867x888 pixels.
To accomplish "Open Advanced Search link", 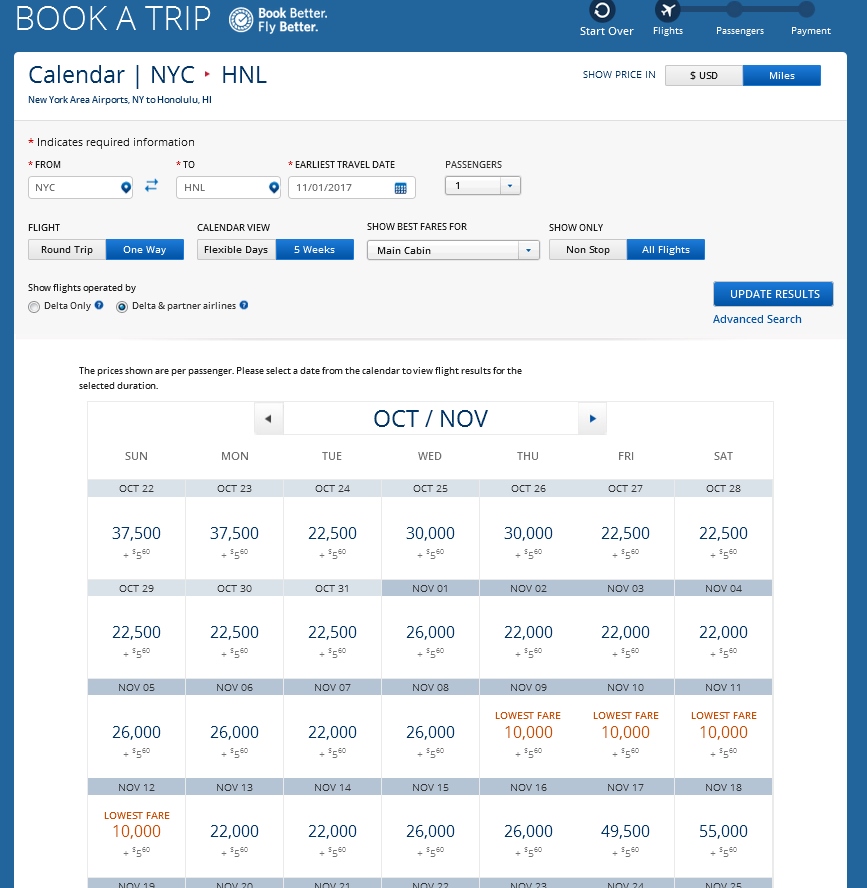I will tap(757, 318).
